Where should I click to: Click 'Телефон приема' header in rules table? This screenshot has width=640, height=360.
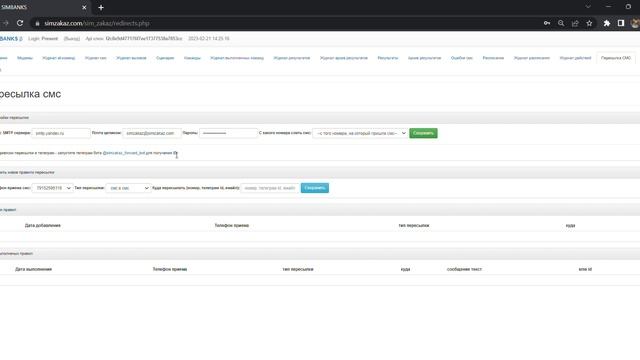point(231,225)
